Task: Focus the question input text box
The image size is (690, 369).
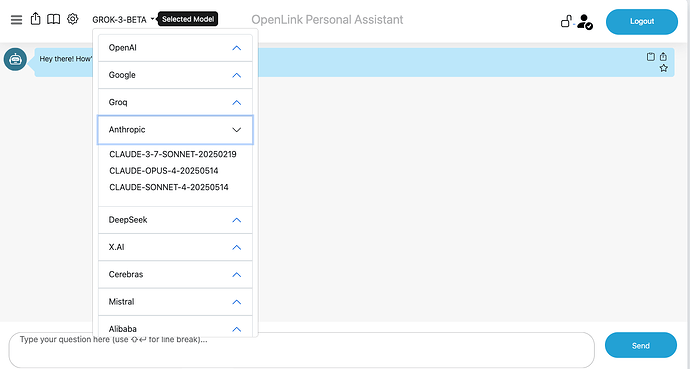Action: (301, 350)
